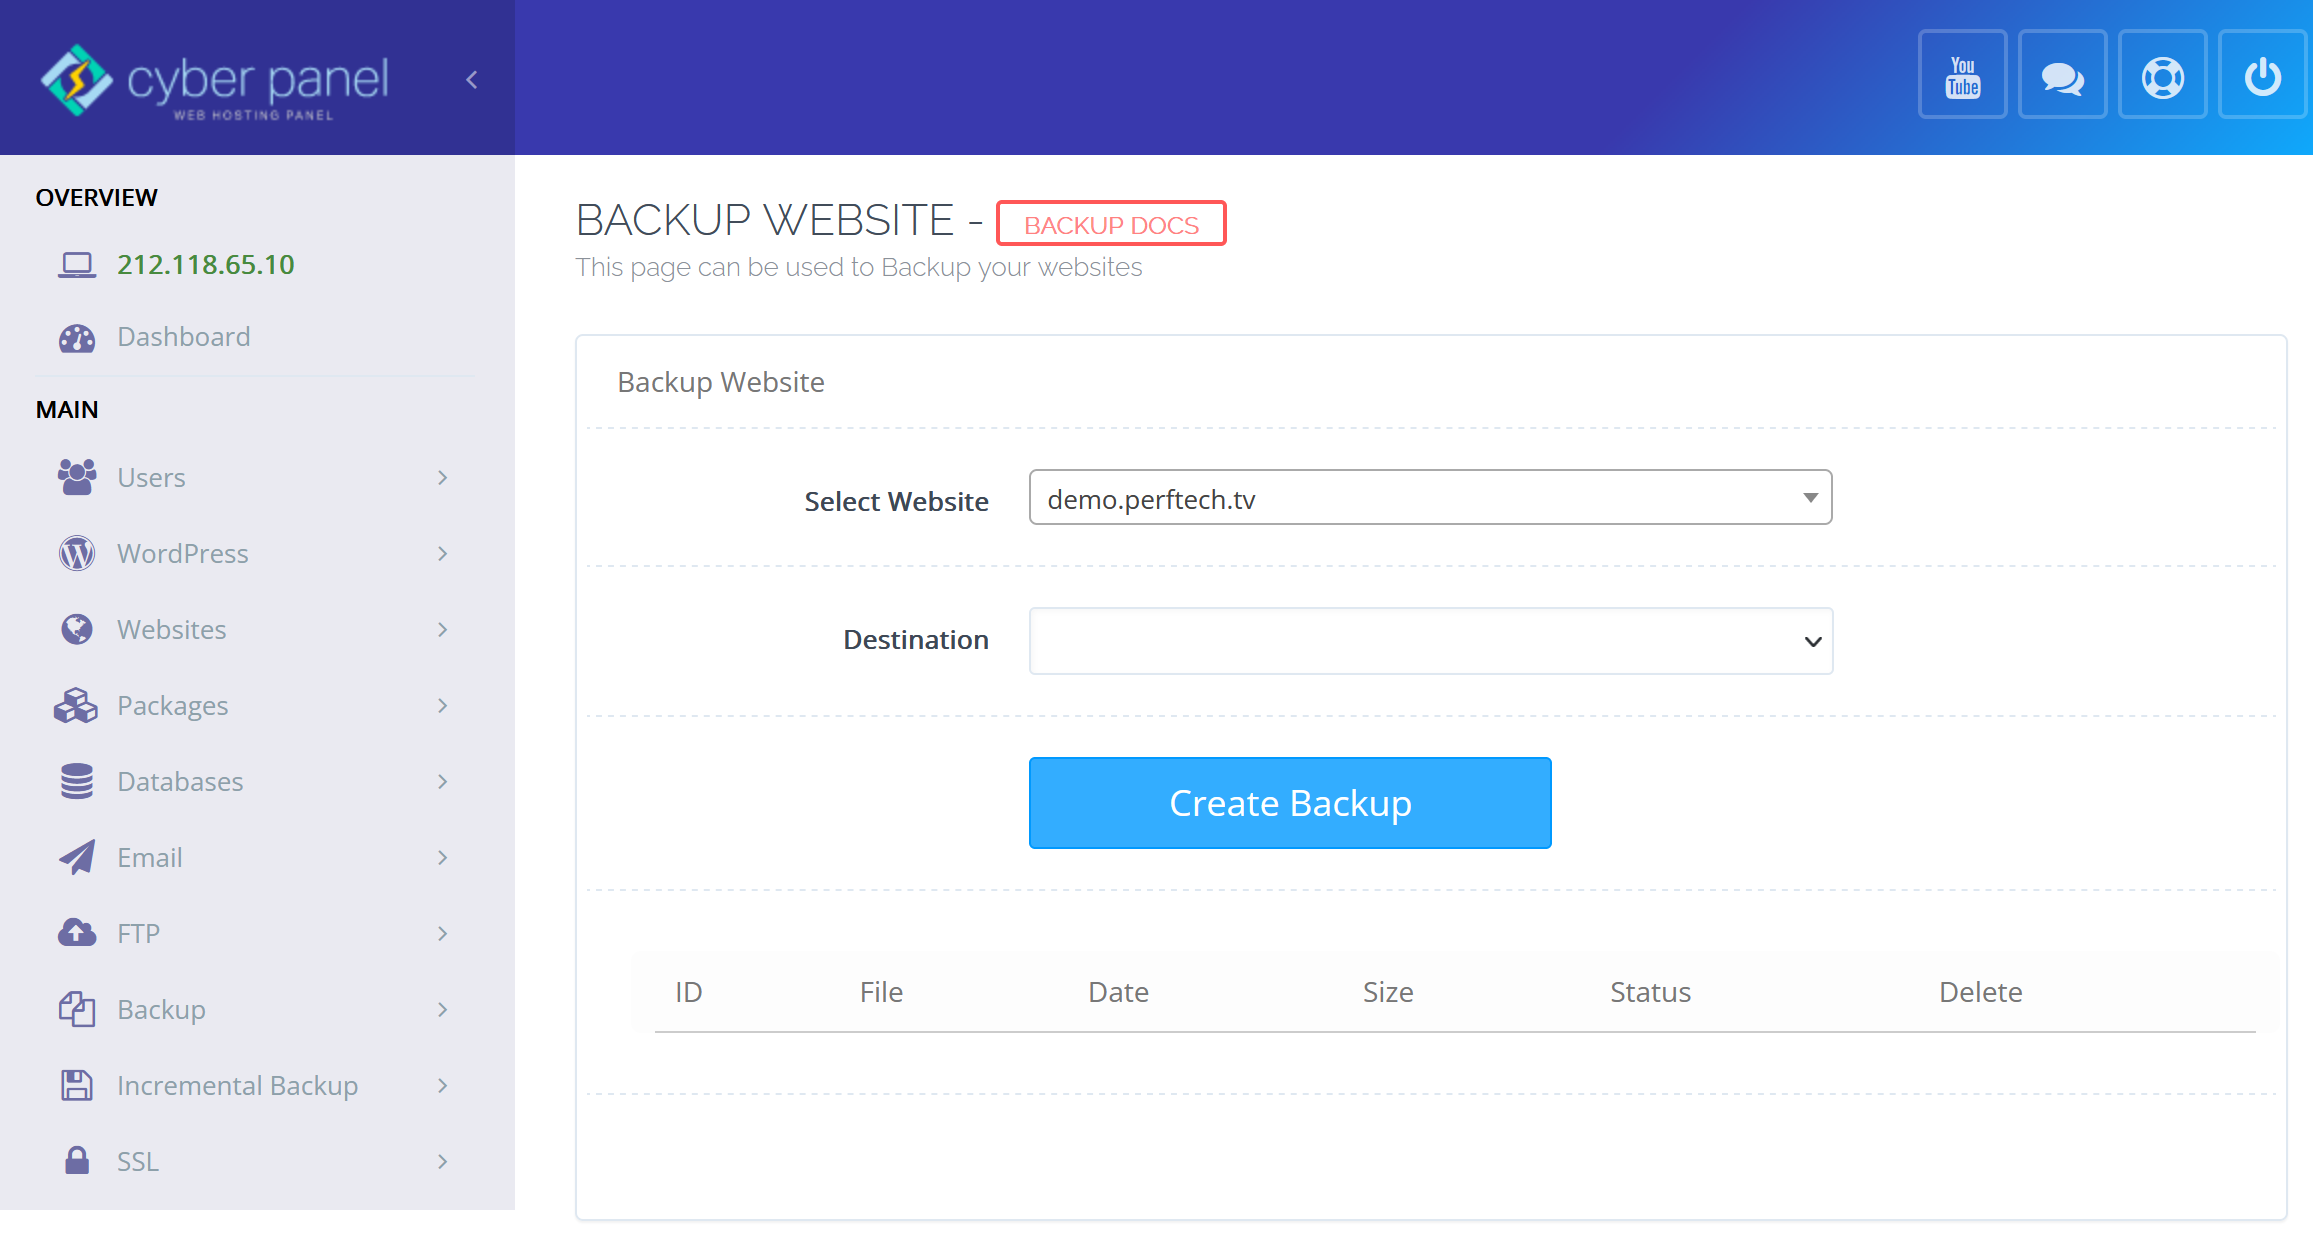2313x1241 pixels.
Task: Click the Backup Website panel title
Action: coord(721,382)
